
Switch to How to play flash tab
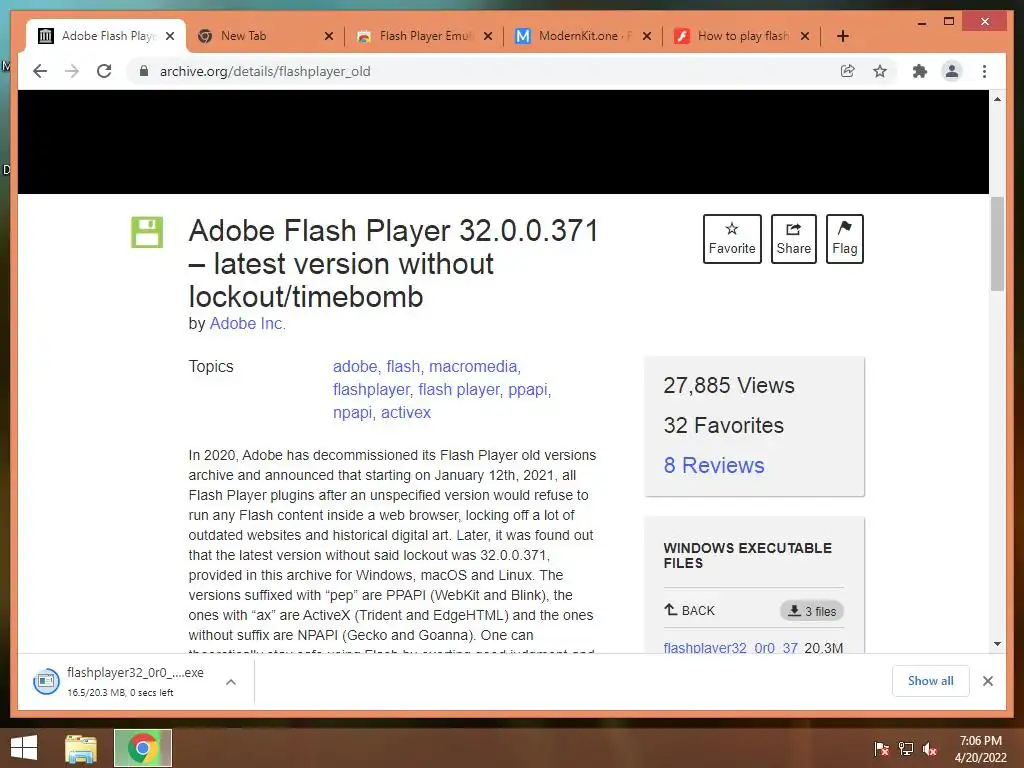741,36
